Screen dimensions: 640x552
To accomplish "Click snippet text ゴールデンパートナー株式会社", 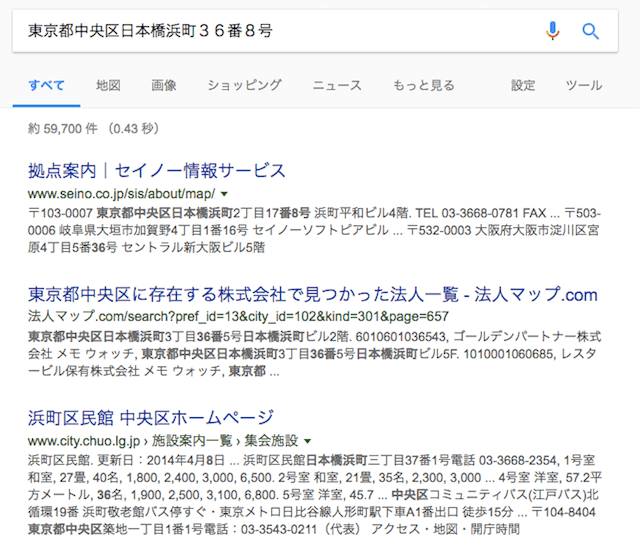I will (314, 345).
